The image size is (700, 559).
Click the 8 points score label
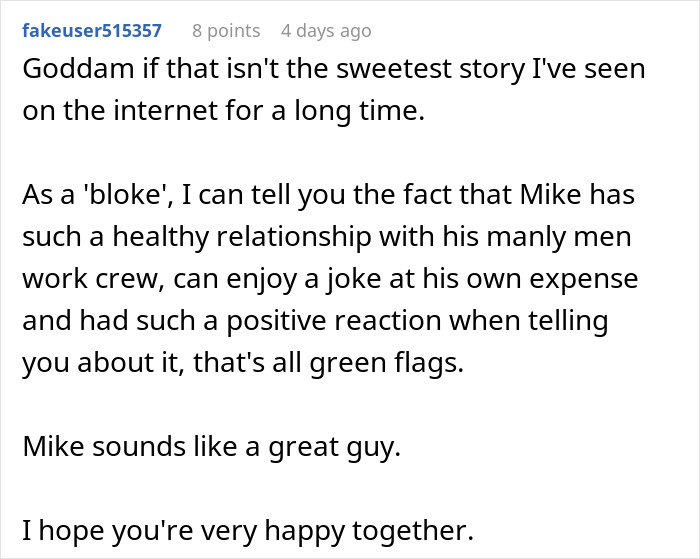tap(226, 31)
